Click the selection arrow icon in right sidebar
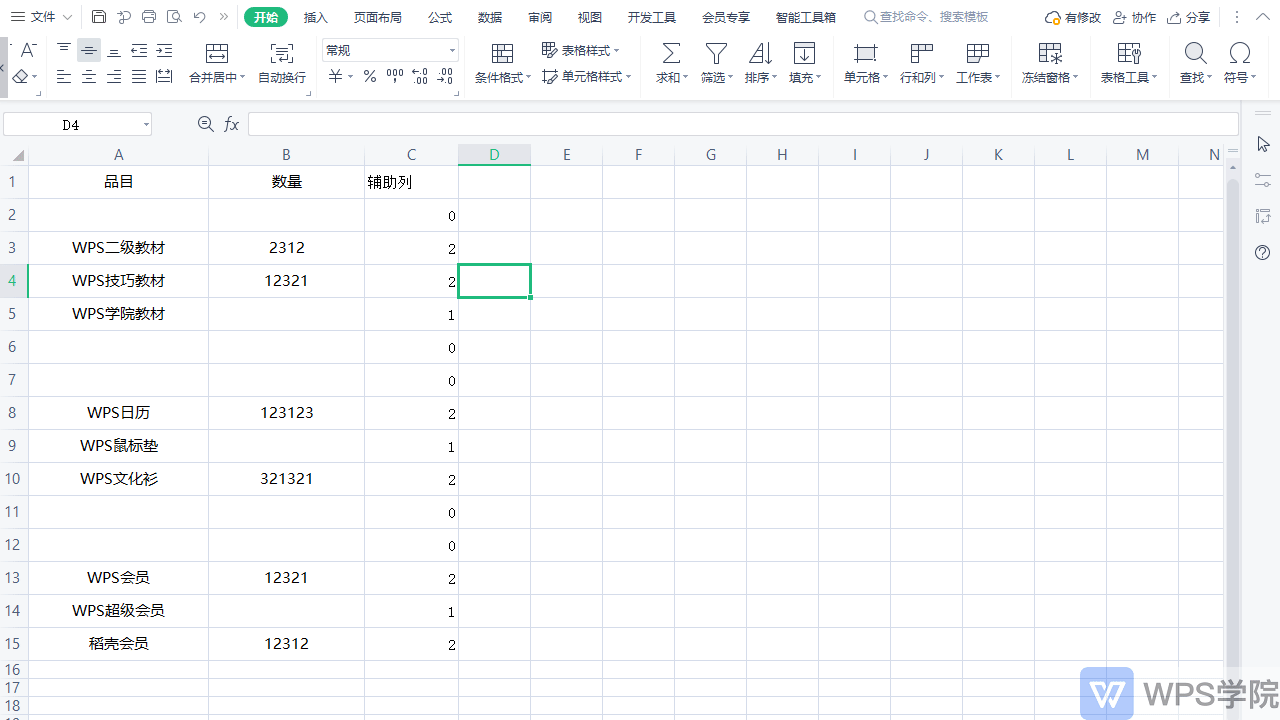 1263,145
